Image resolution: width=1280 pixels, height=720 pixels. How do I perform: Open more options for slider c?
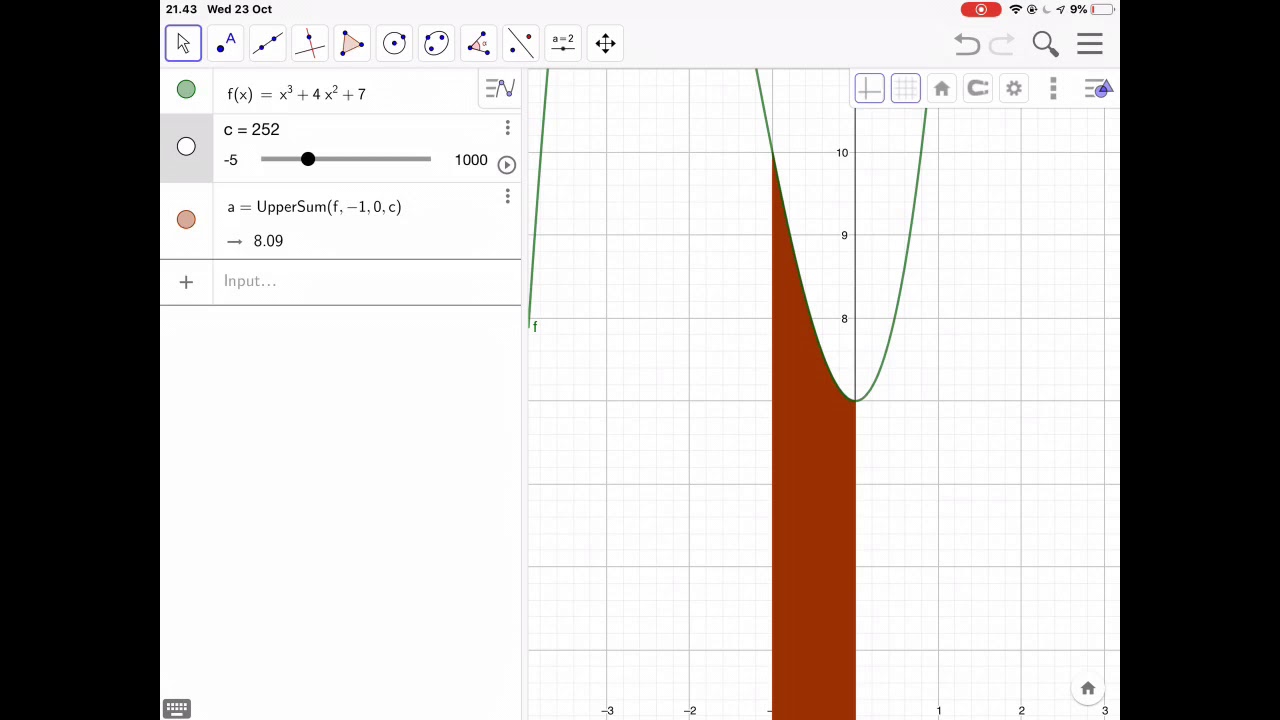[507, 128]
